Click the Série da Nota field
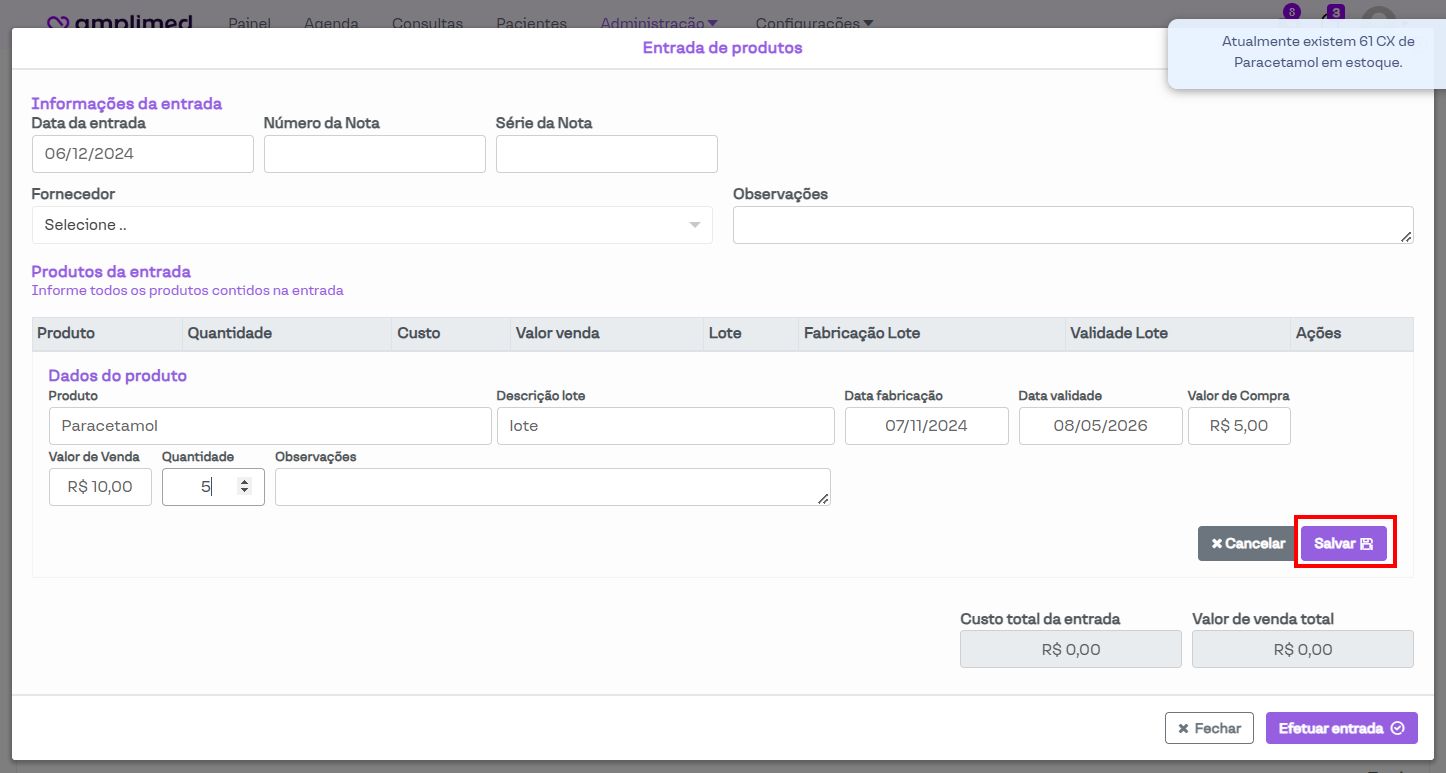The height and width of the screenshot is (773, 1446). click(606, 154)
